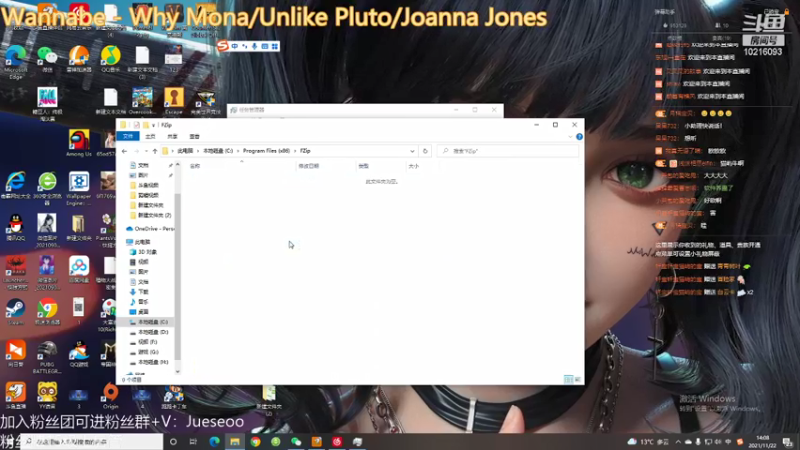Open Microsoft Edge desktop shortcut
800x450 pixels.
tap(15, 62)
